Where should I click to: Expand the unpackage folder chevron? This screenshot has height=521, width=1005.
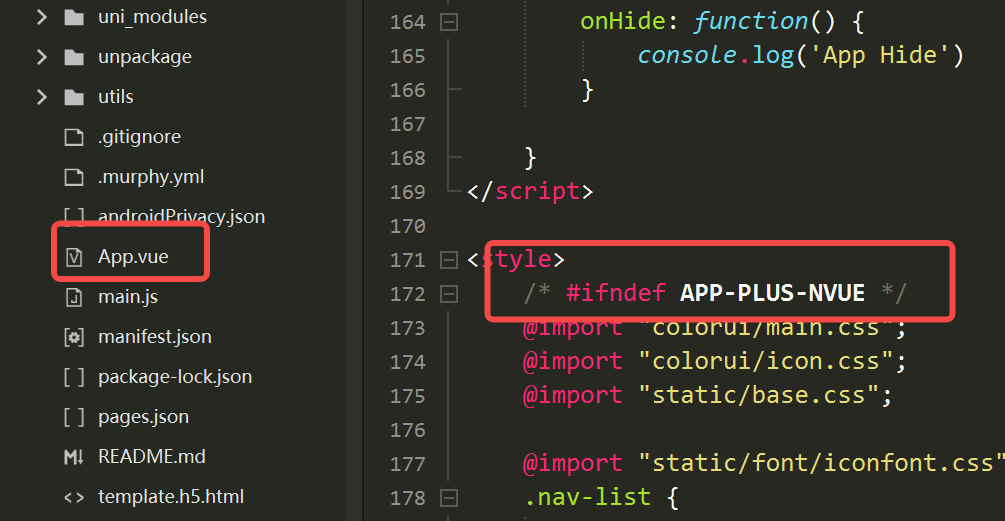(x=41, y=57)
